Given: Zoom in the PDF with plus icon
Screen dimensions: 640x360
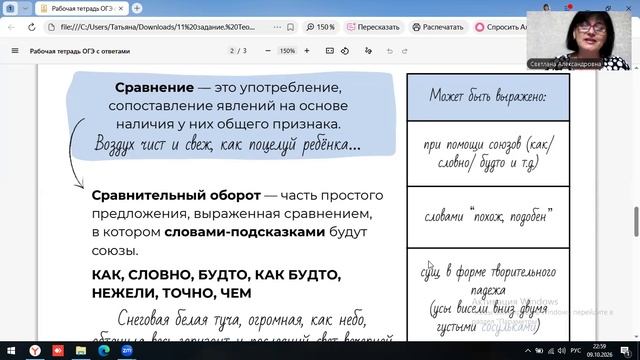Looking at the screenshot, I should 307,51.
